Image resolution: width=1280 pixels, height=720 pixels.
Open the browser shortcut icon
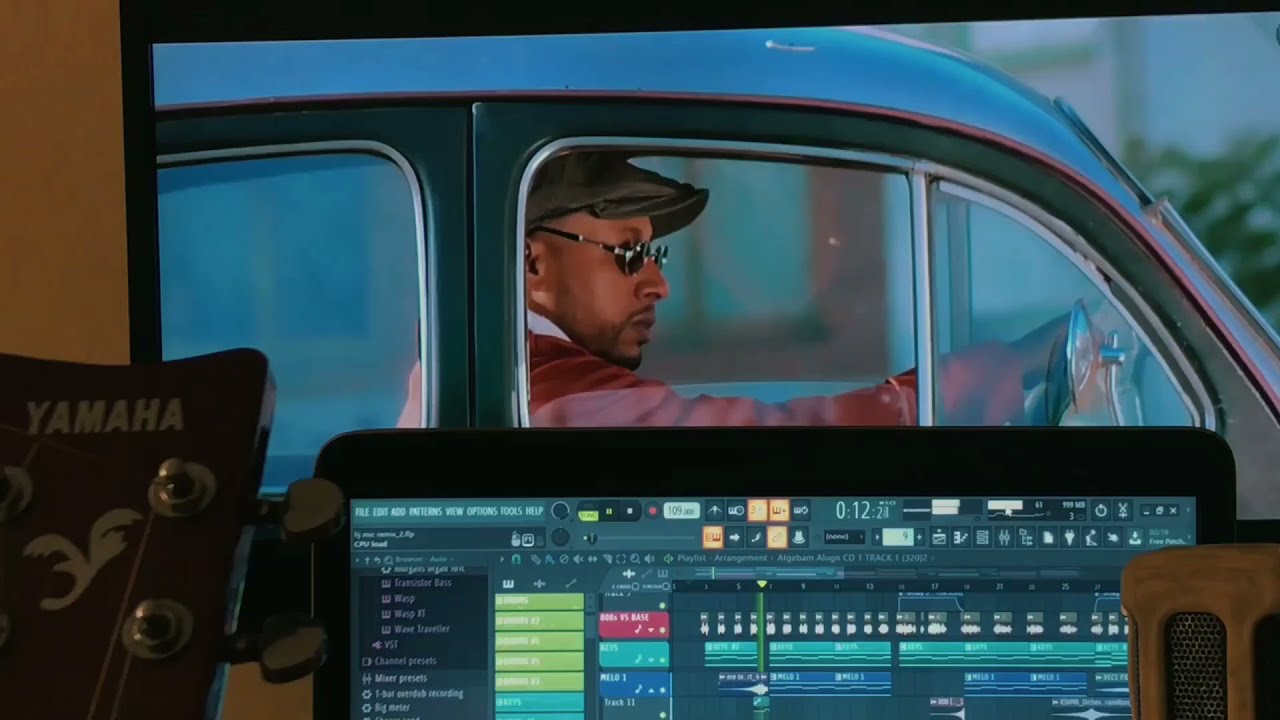coord(1026,538)
